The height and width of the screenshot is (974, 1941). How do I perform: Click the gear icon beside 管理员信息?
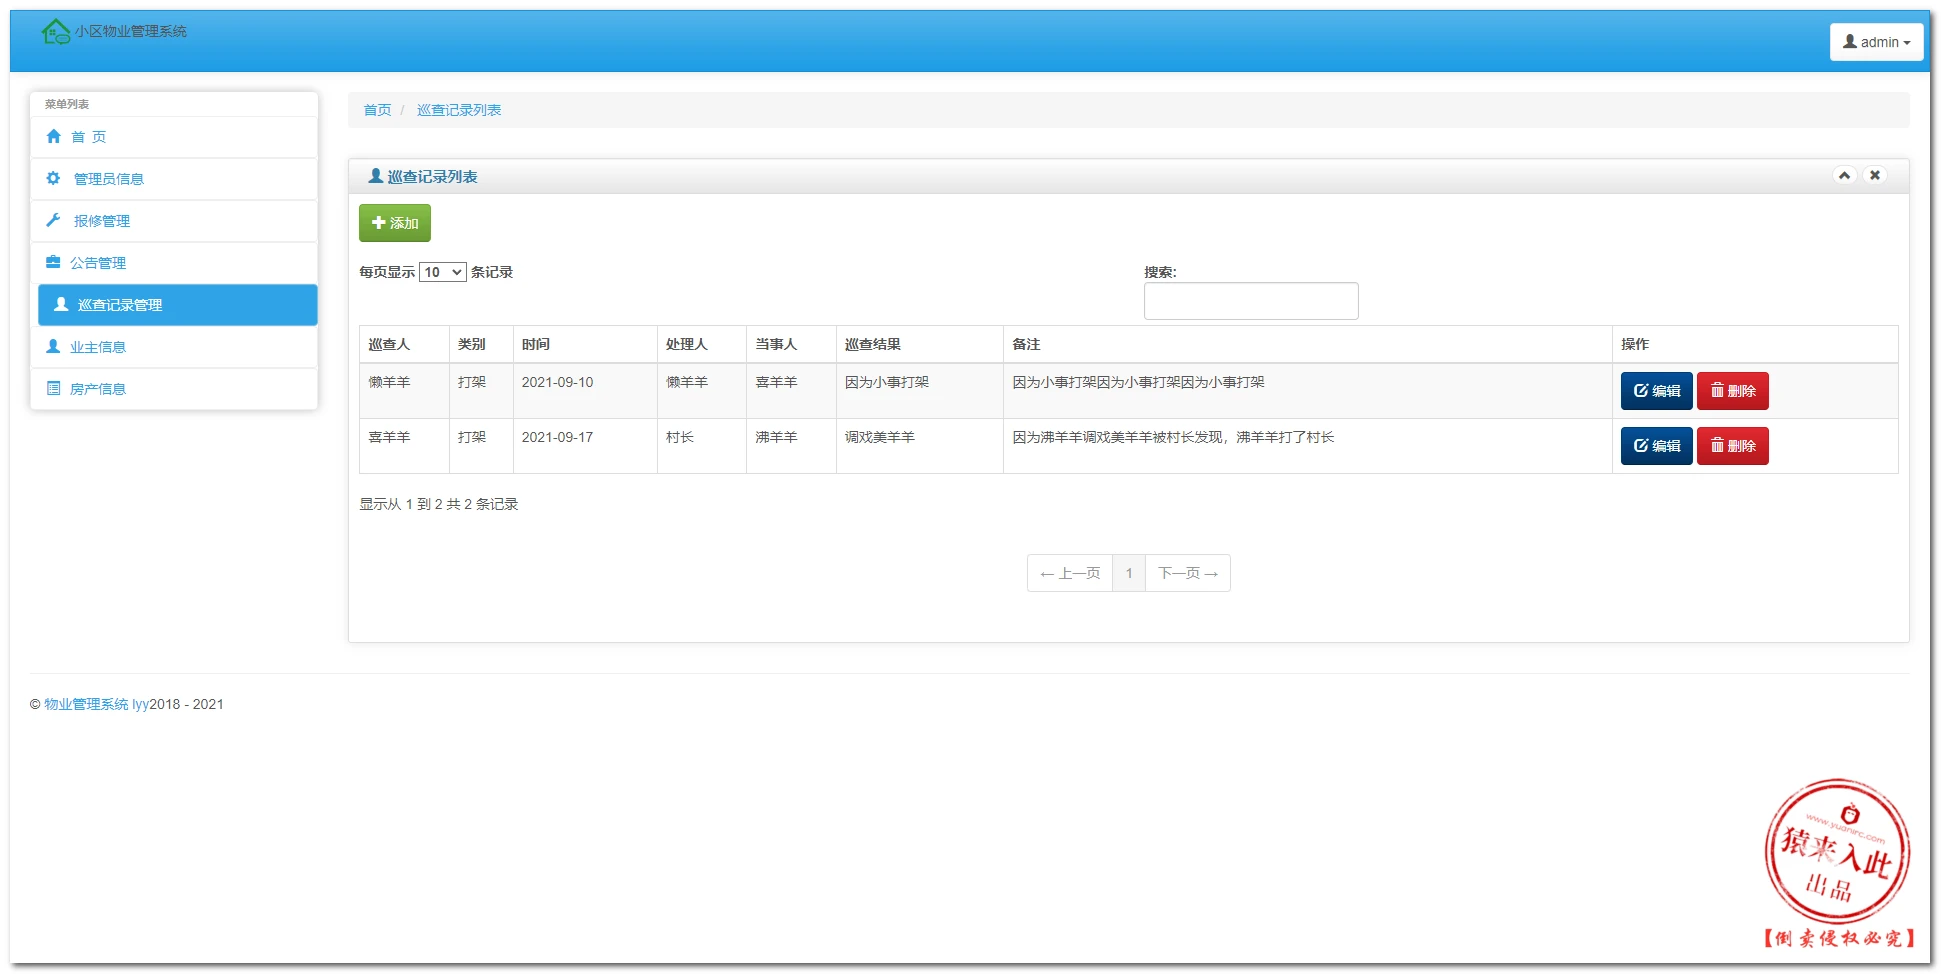53,178
